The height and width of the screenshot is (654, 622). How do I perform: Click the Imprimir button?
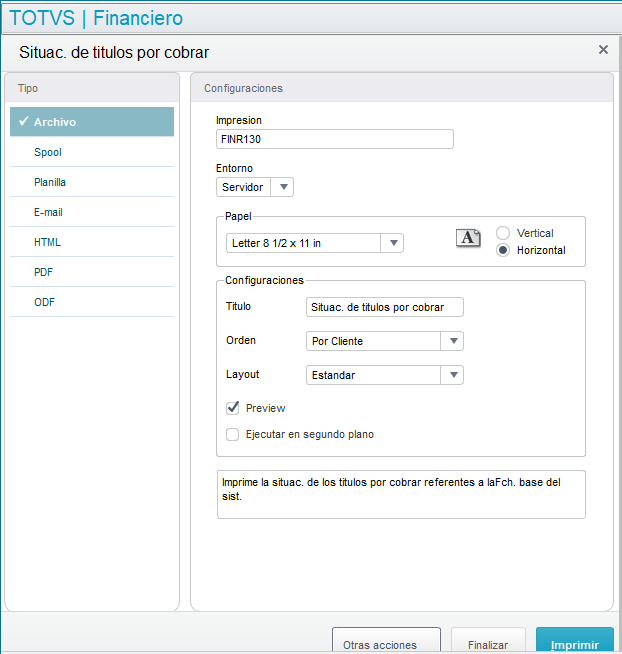click(574, 640)
